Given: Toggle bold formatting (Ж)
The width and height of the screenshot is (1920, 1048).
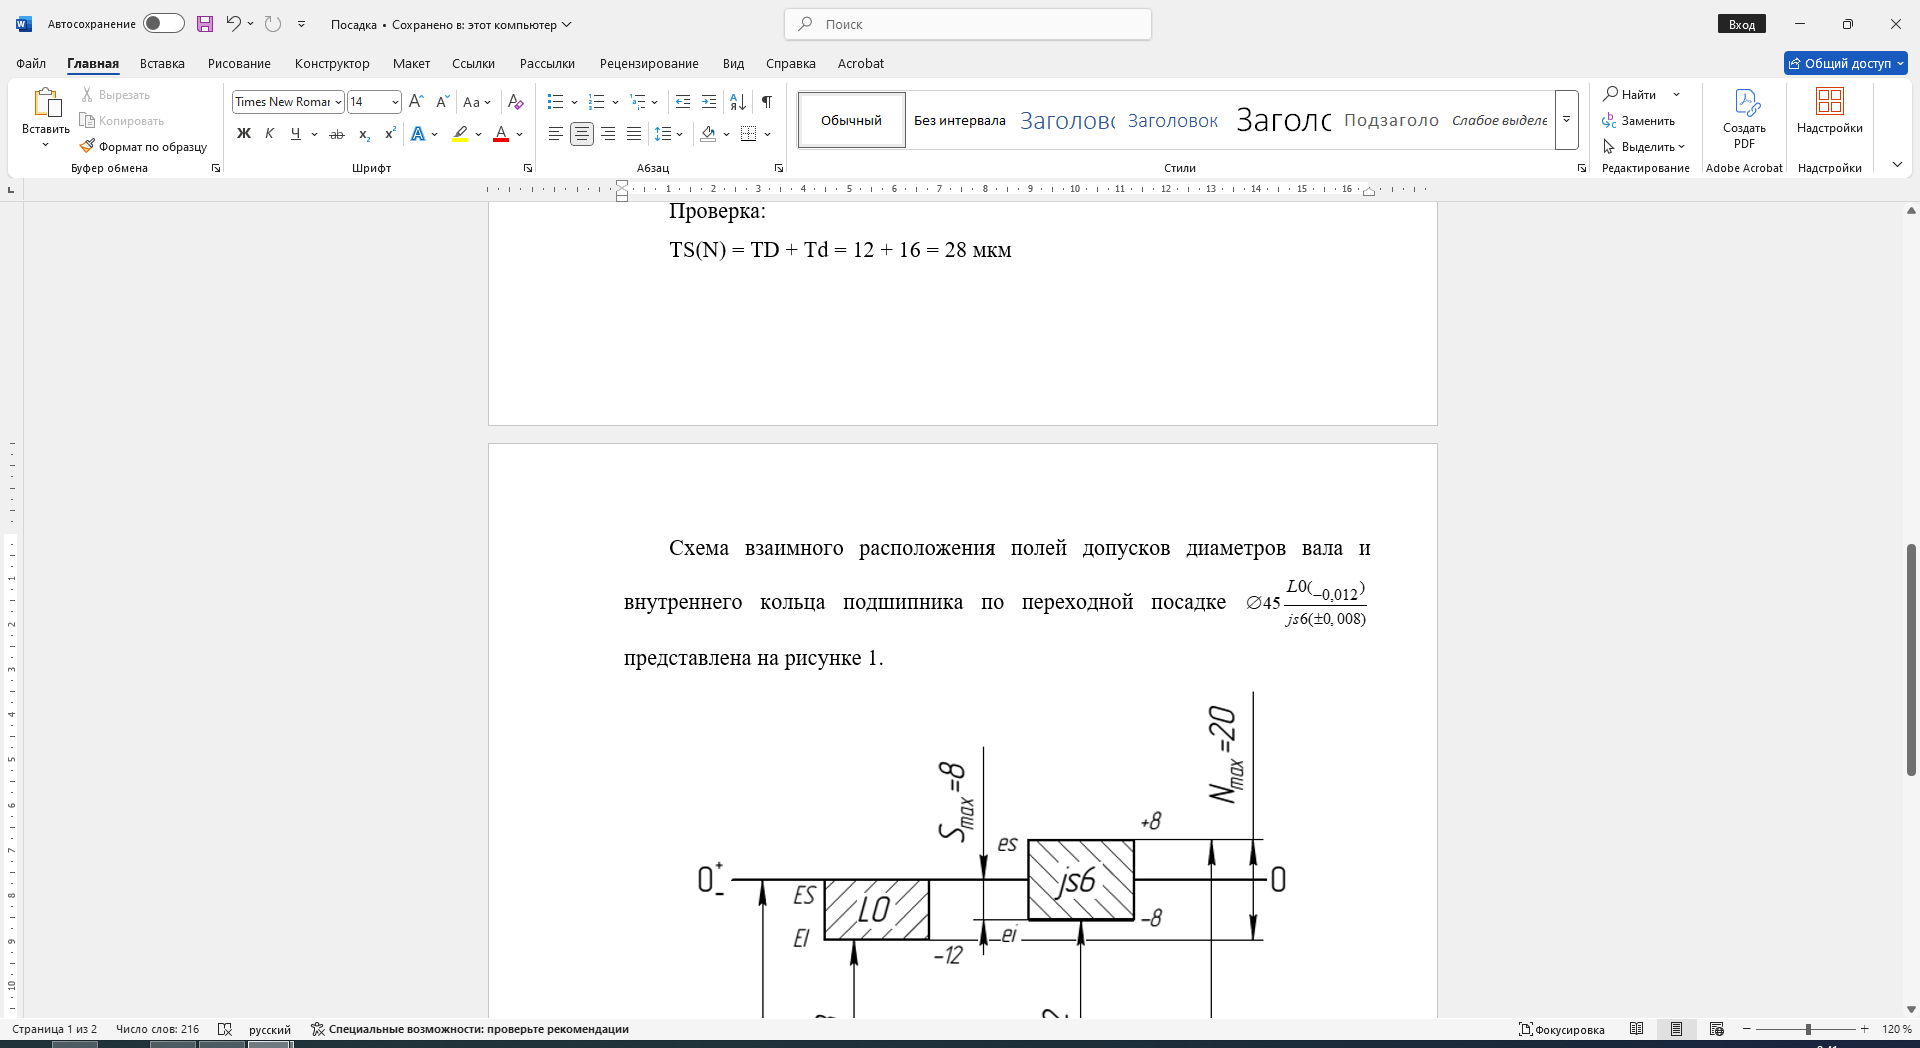Looking at the screenshot, I should tap(243, 134).
